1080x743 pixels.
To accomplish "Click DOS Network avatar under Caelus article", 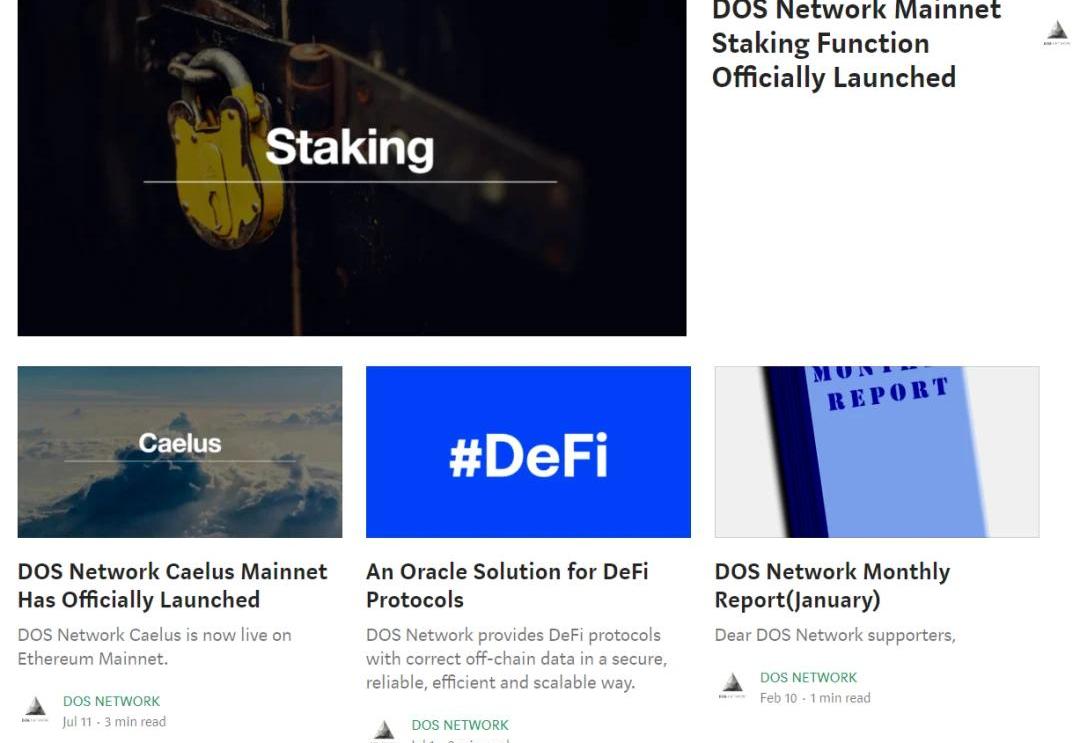I will pyautogui.click(x=35, y=710).
